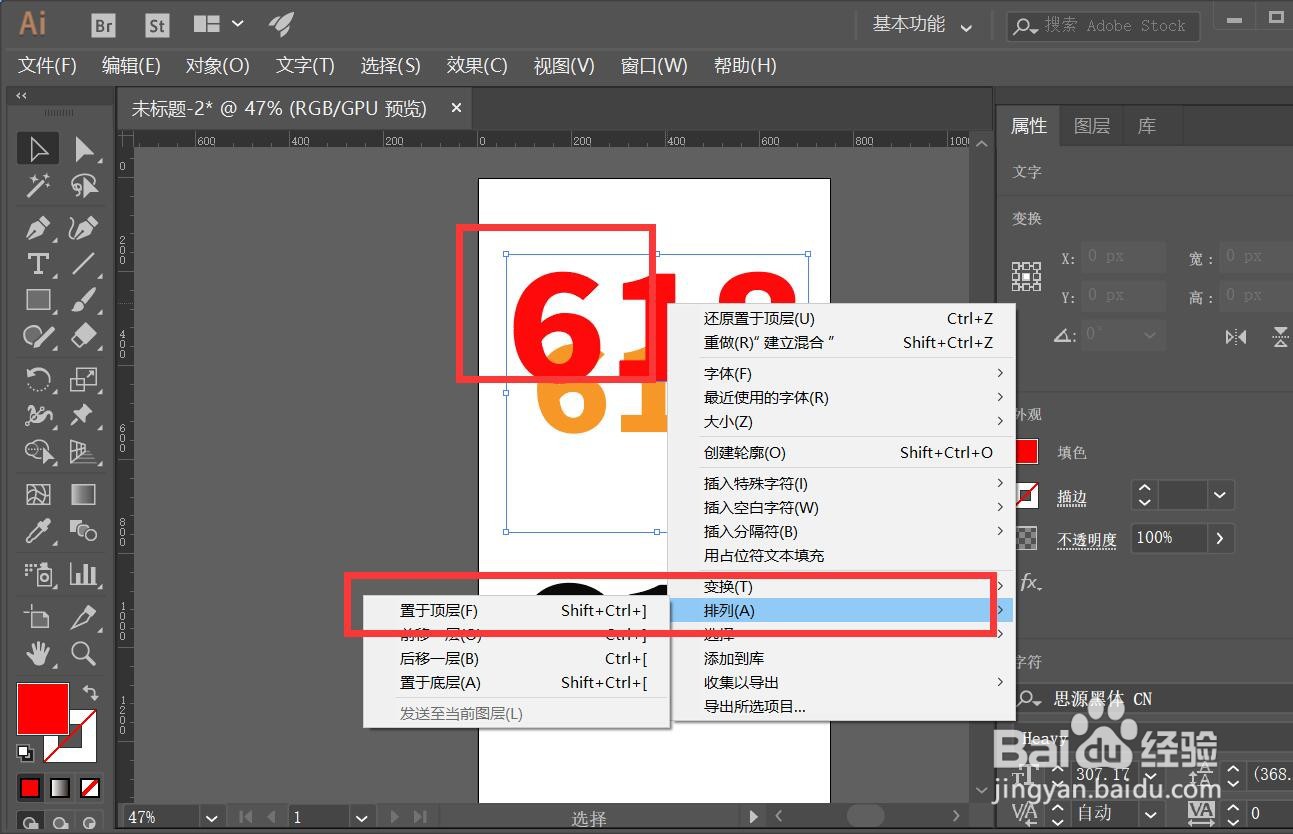The width and height of the screenshot is (1293, 834).
Task: Open the 窗口(W) menu
Action: point(653,65)
